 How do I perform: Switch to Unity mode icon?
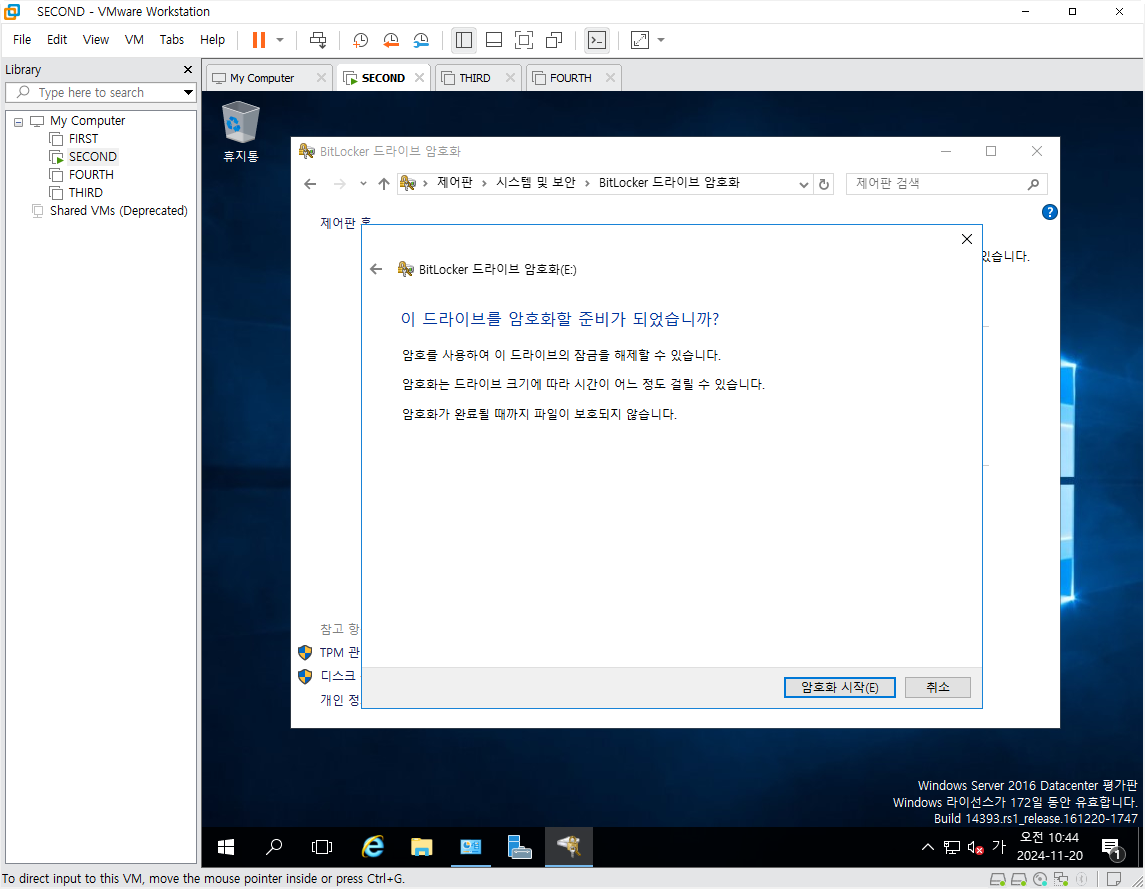[554, 40]
